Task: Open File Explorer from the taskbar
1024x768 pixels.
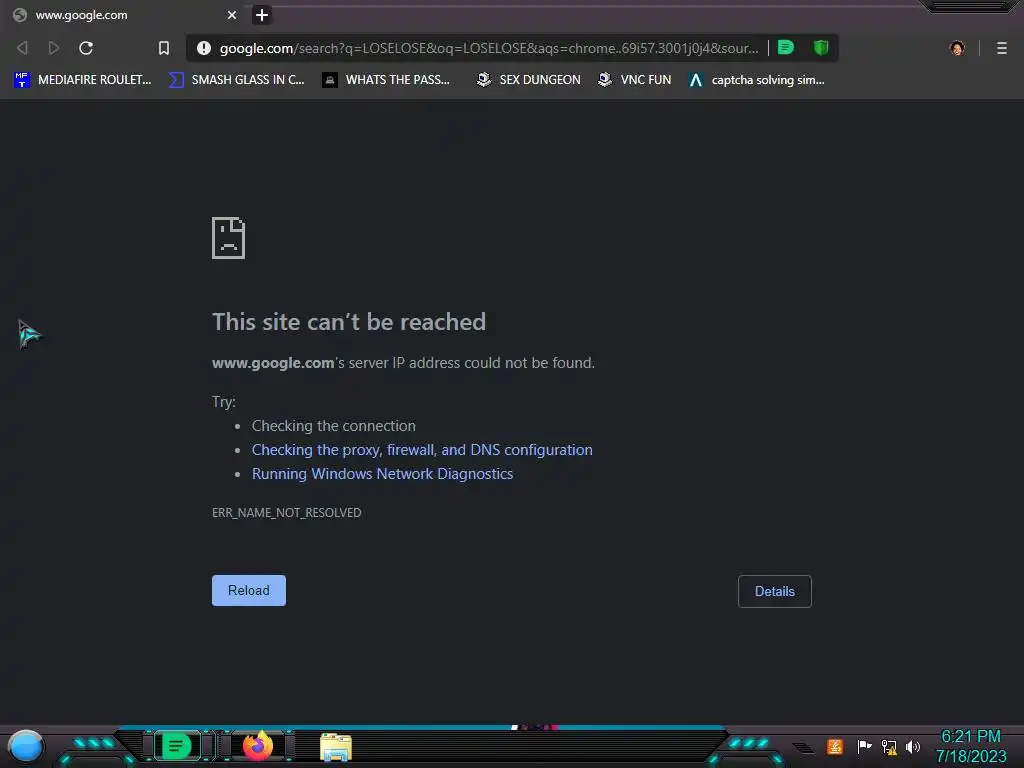Action: pos(336,747)
